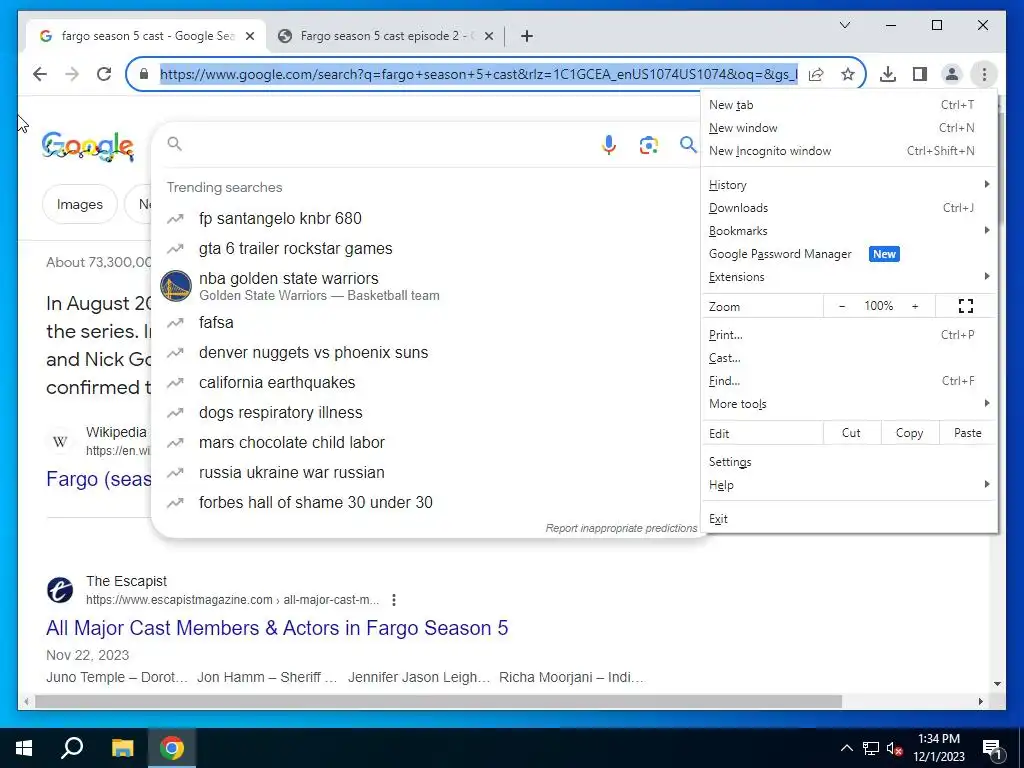Start voice search with the microphone icon

tap(609, 144)
